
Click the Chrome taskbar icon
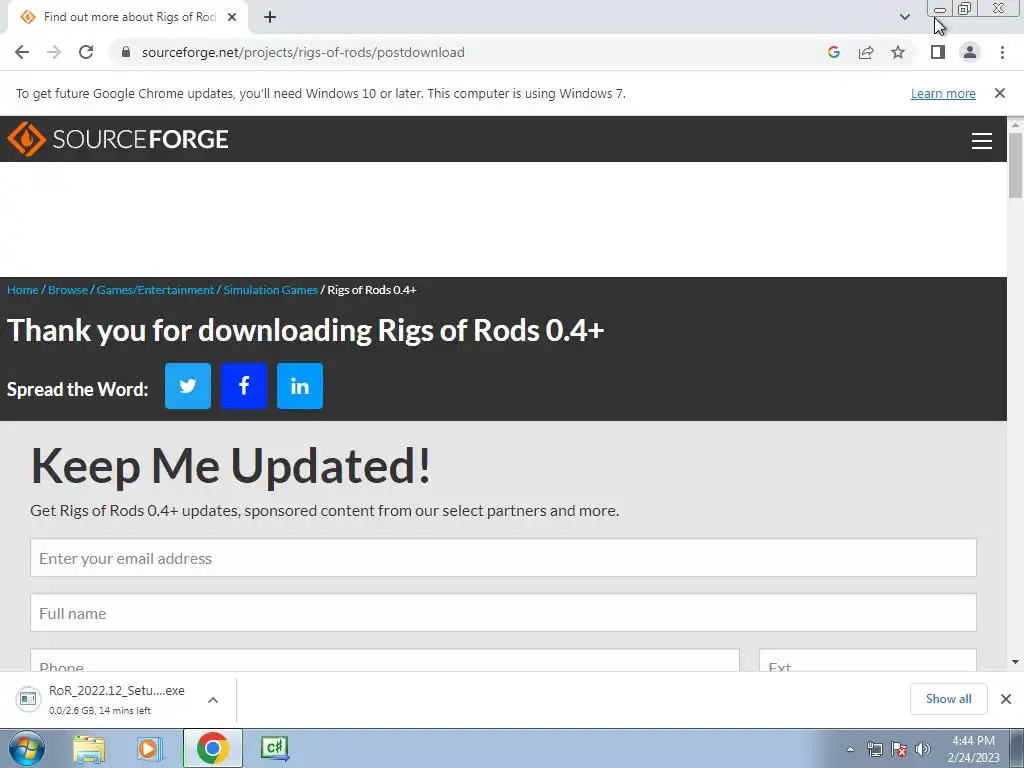tap(212, 748)
